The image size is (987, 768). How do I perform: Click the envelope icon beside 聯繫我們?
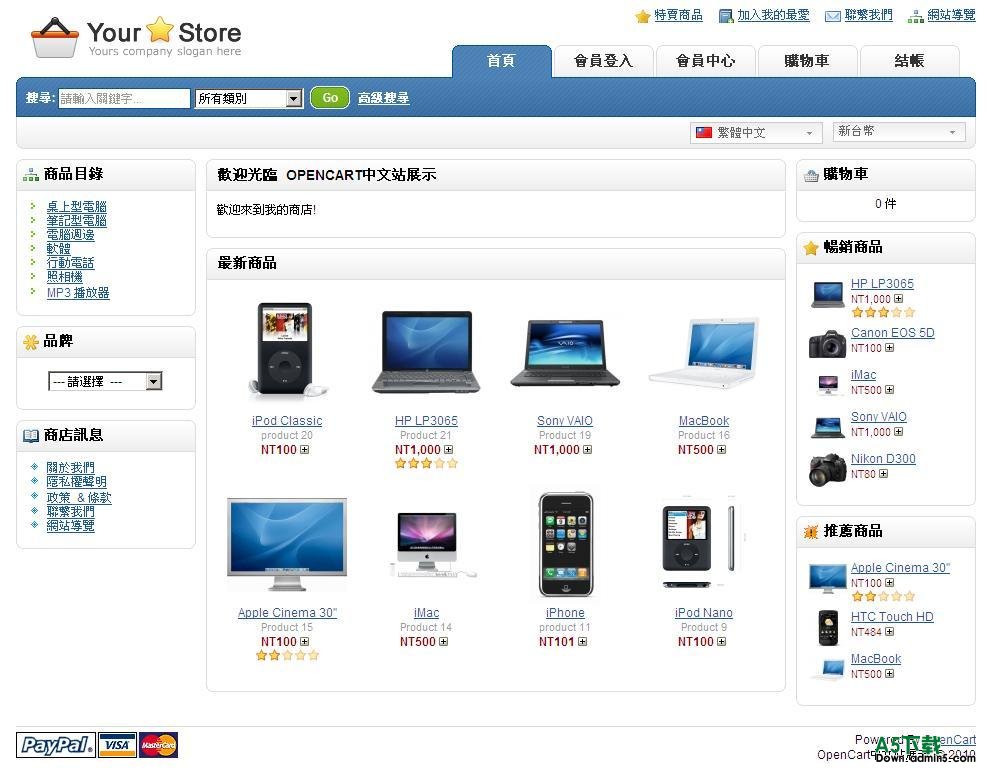(833, 16)
